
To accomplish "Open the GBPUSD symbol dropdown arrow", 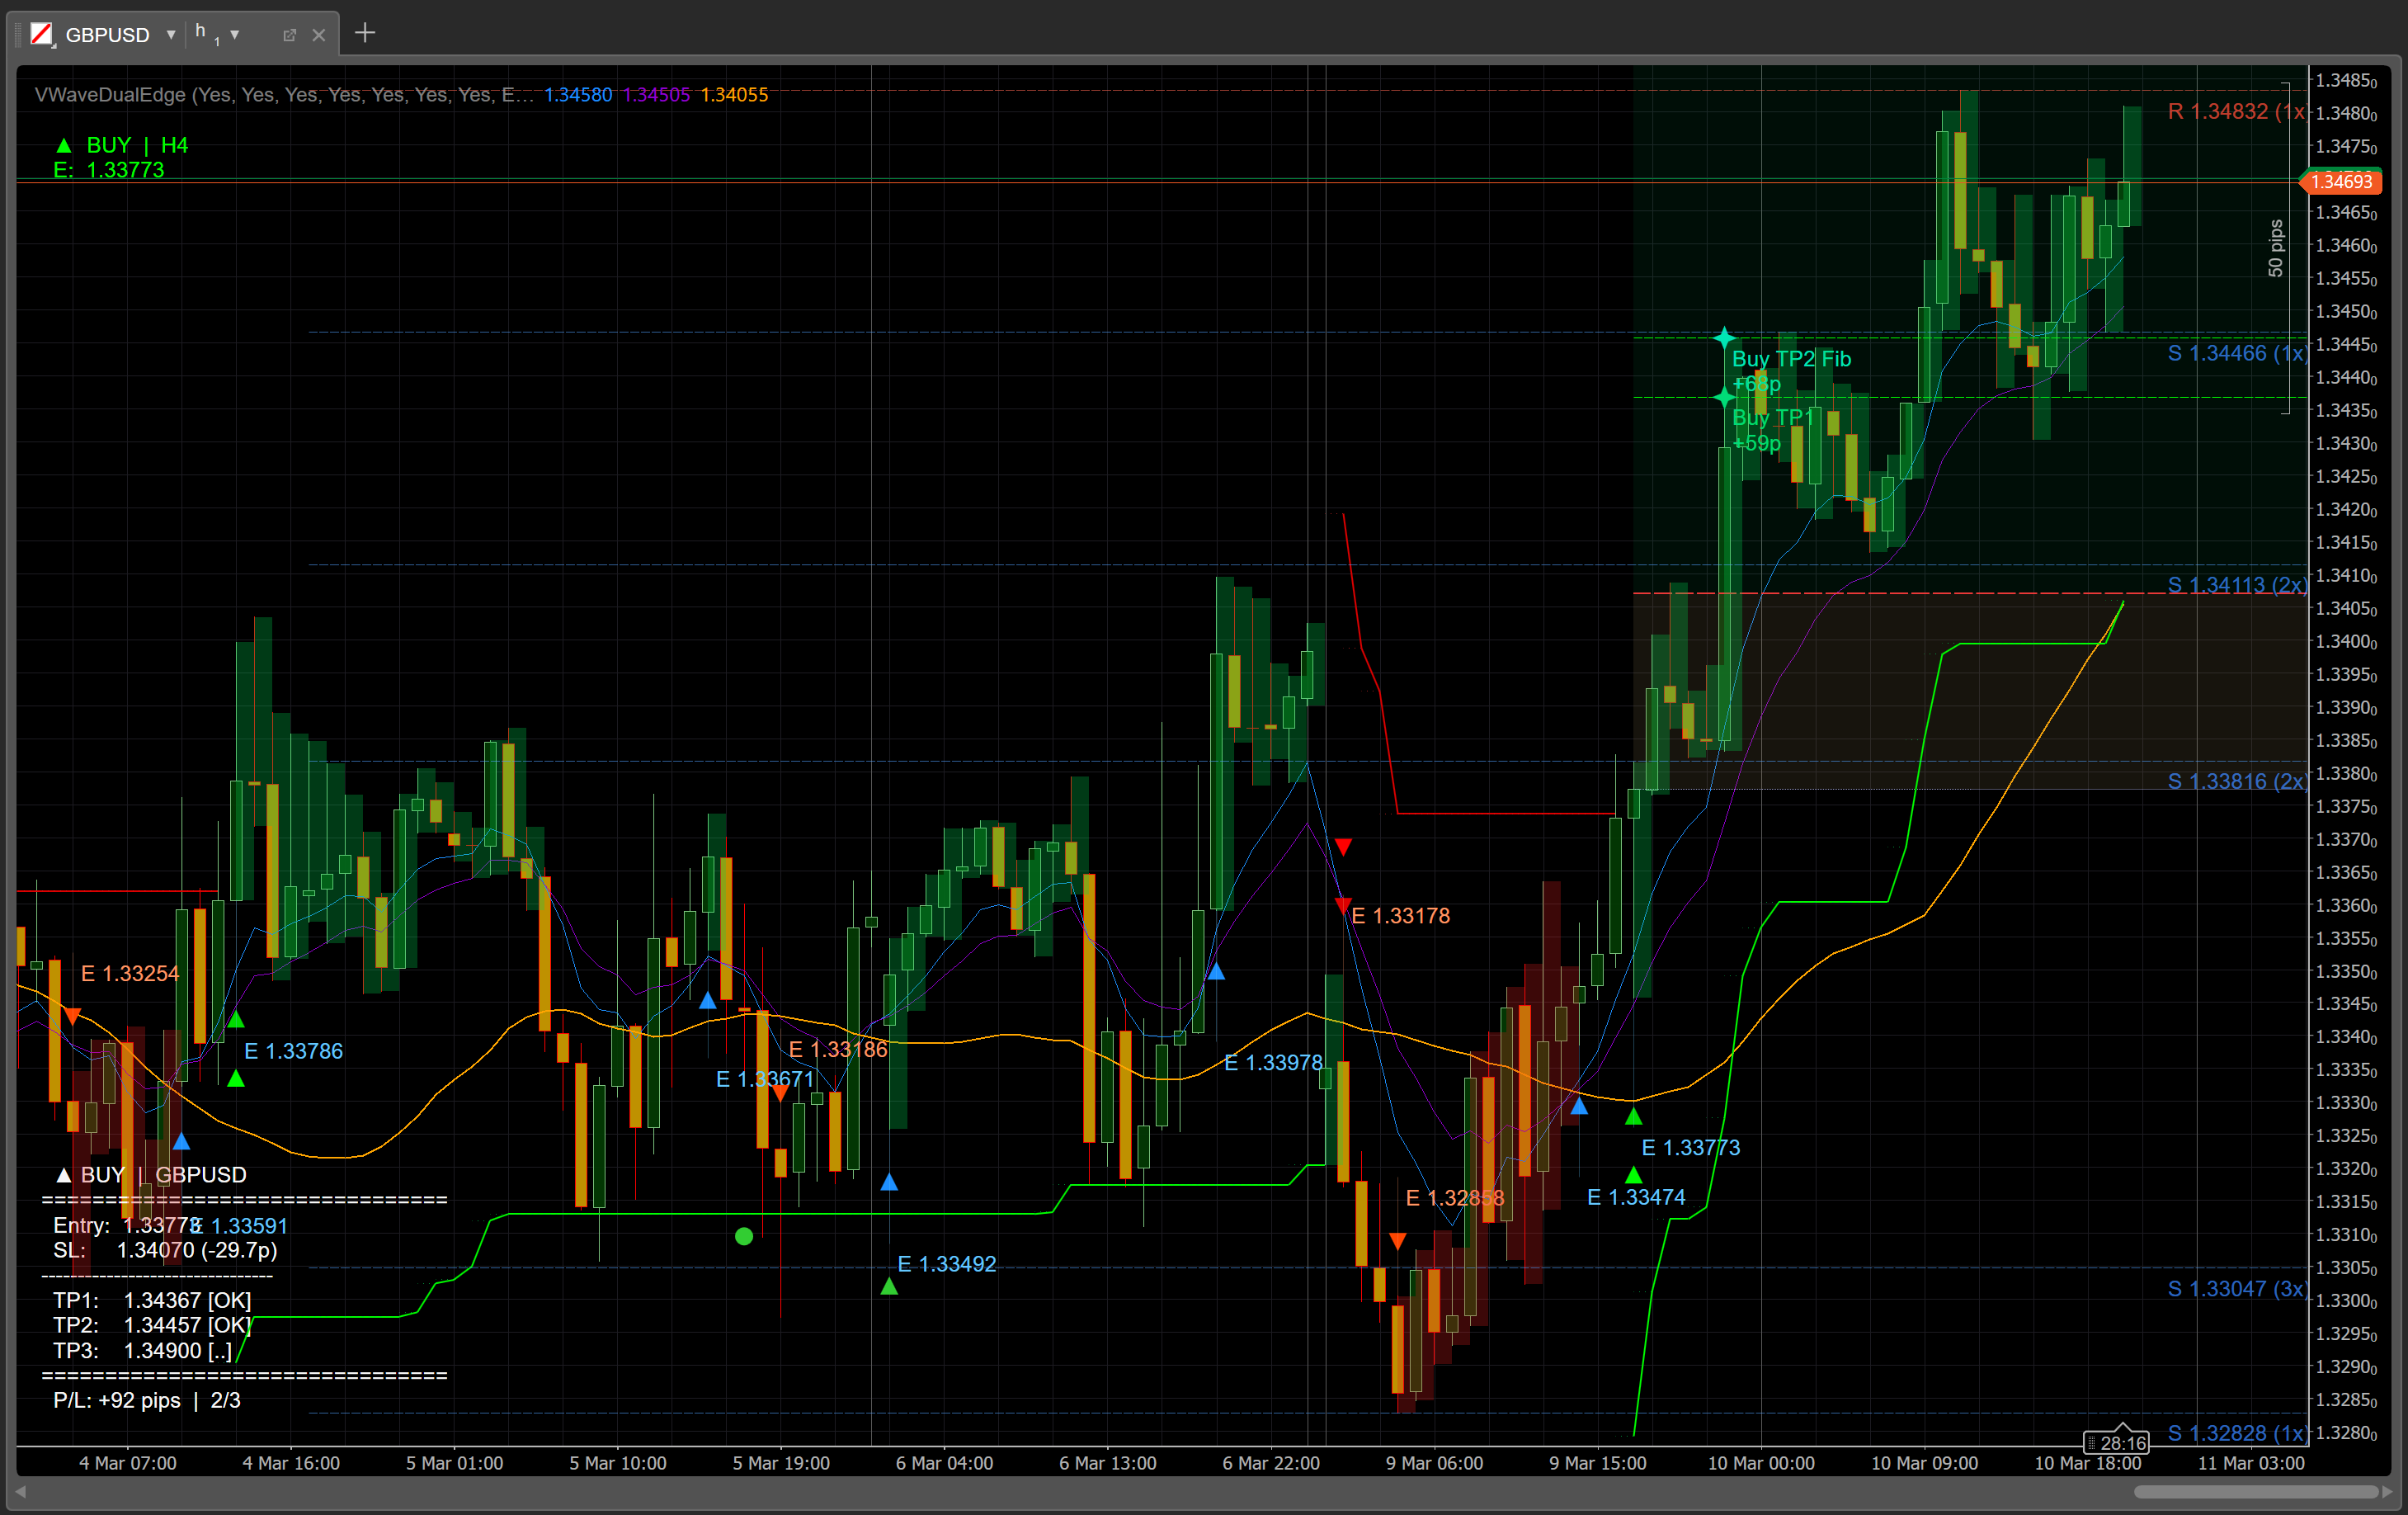I will (x=171, y=34).
